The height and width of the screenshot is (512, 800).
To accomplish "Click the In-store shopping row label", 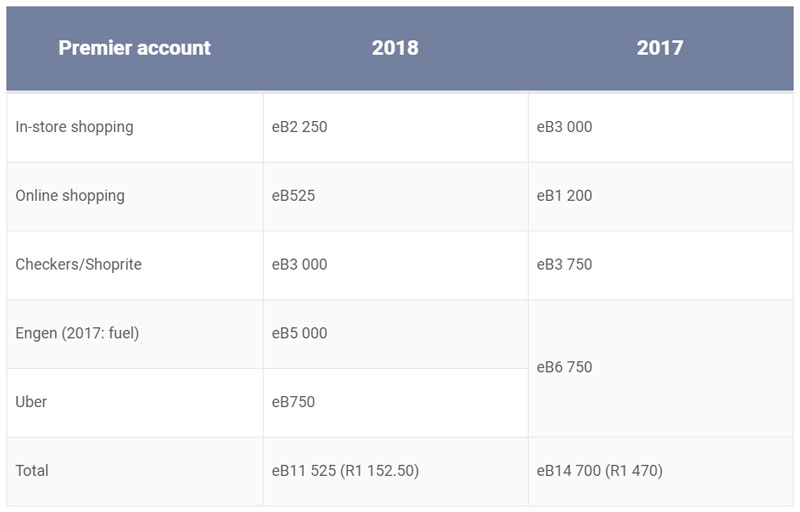I will 74,127.
